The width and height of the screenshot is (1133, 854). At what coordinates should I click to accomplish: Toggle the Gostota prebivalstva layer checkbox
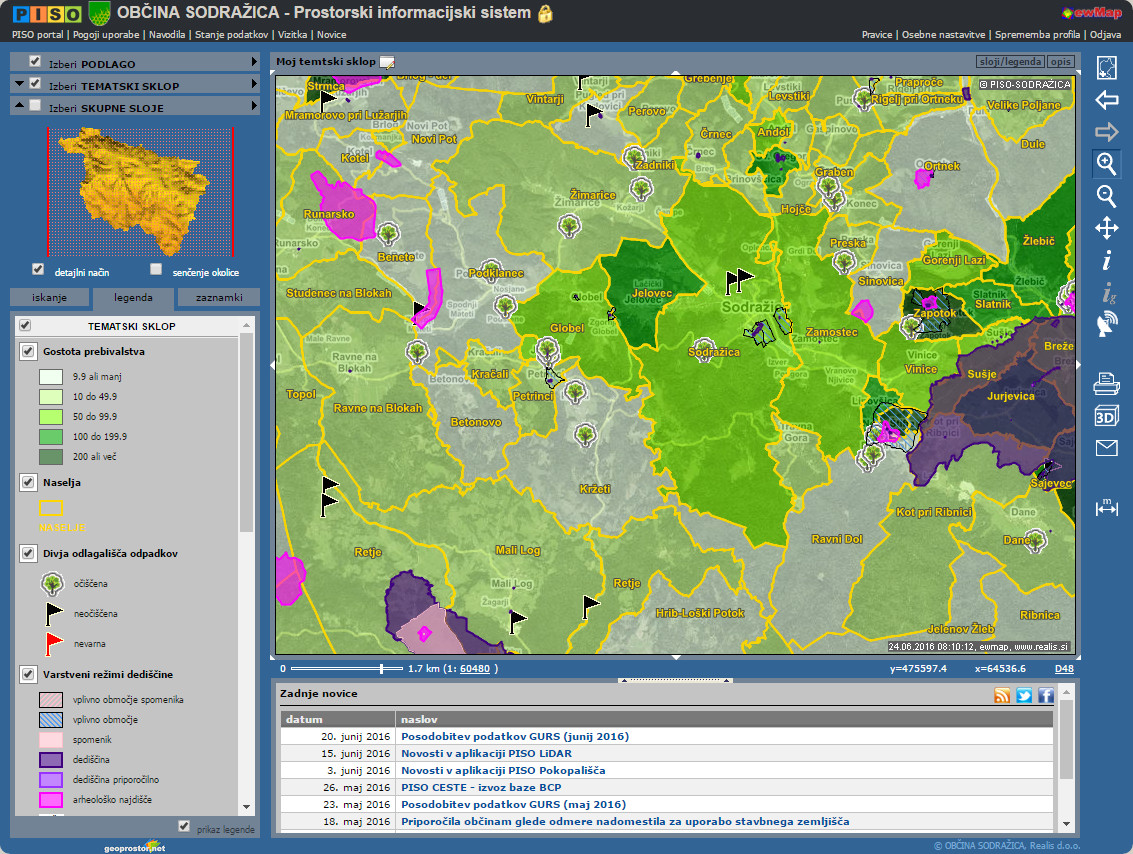click(28, 351)
